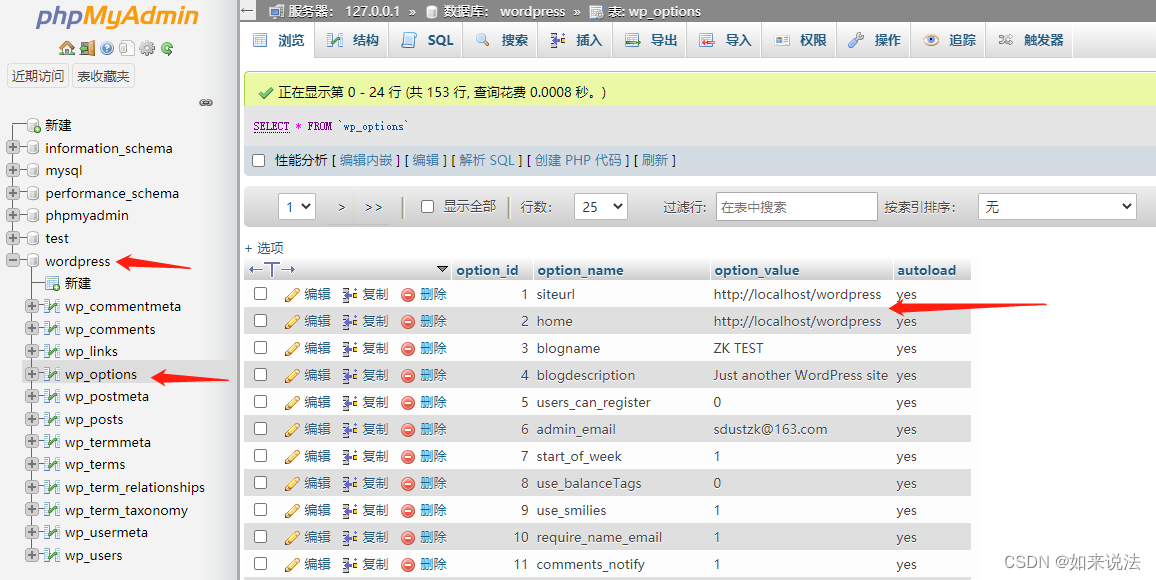Image resolution: width=1156 pixels, height=580 pixels.
Task: Click the pencil icon for users_can_register row
Action: pyautogui.click(x=292, y=402)
